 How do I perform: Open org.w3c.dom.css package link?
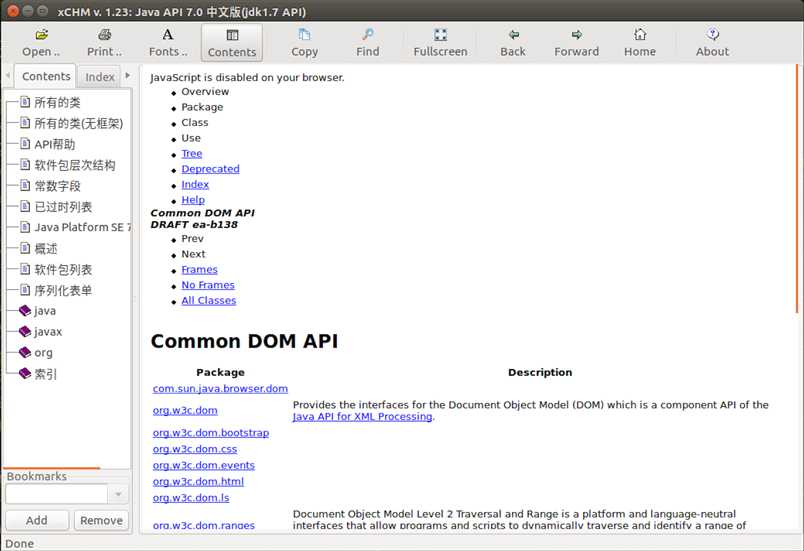coord(195,449)
